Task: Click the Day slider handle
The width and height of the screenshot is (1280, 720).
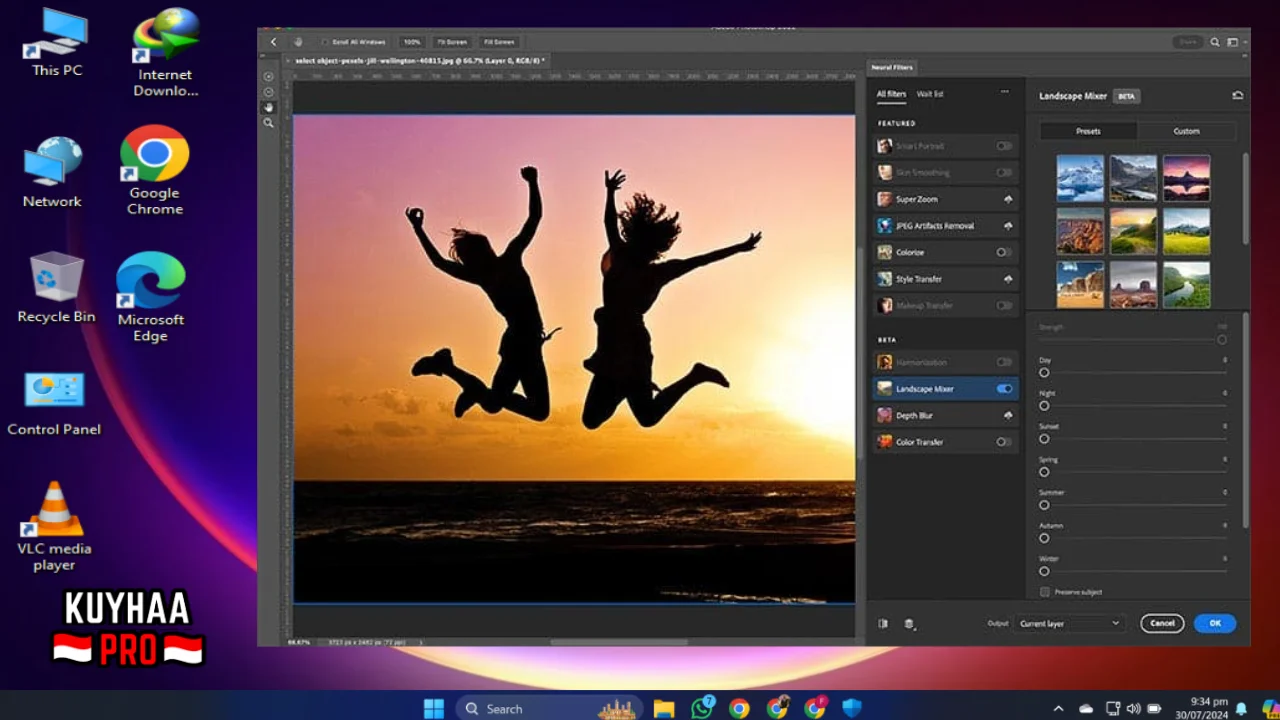Action: coord(1044,372)
